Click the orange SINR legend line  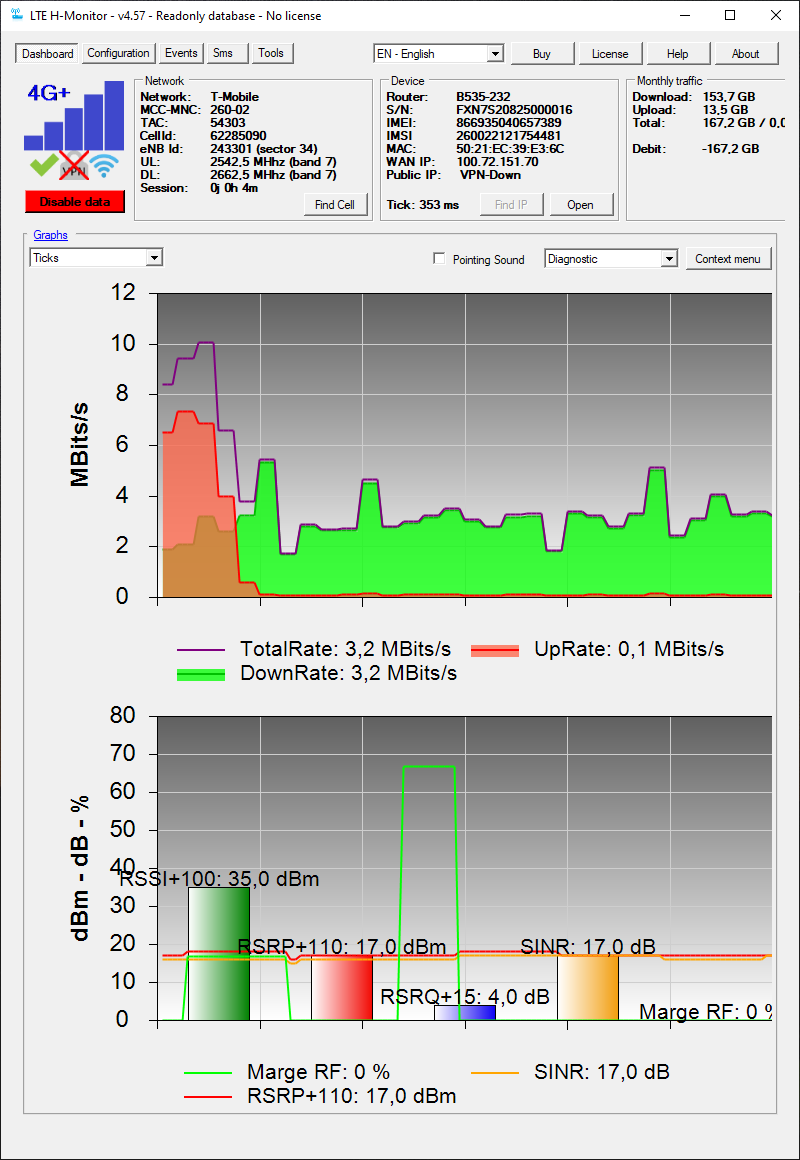[495, 1073]
